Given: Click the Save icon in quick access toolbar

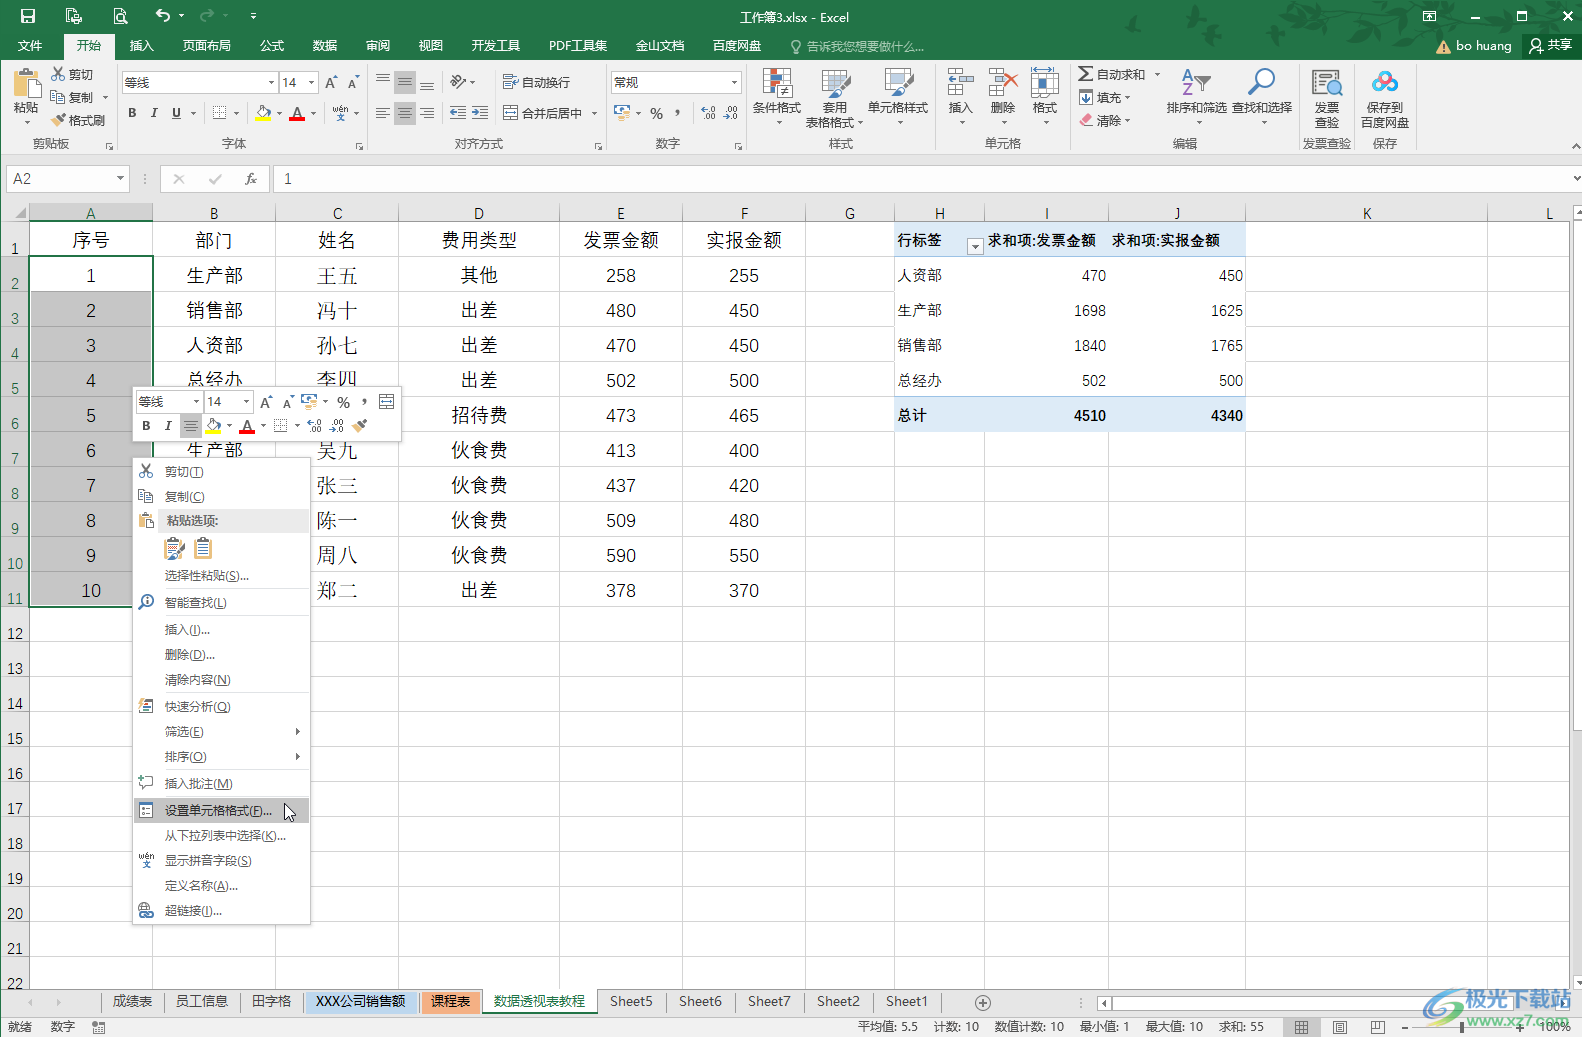Looking at the screenshot, I should pyautogui.click(x=28, y=16).
